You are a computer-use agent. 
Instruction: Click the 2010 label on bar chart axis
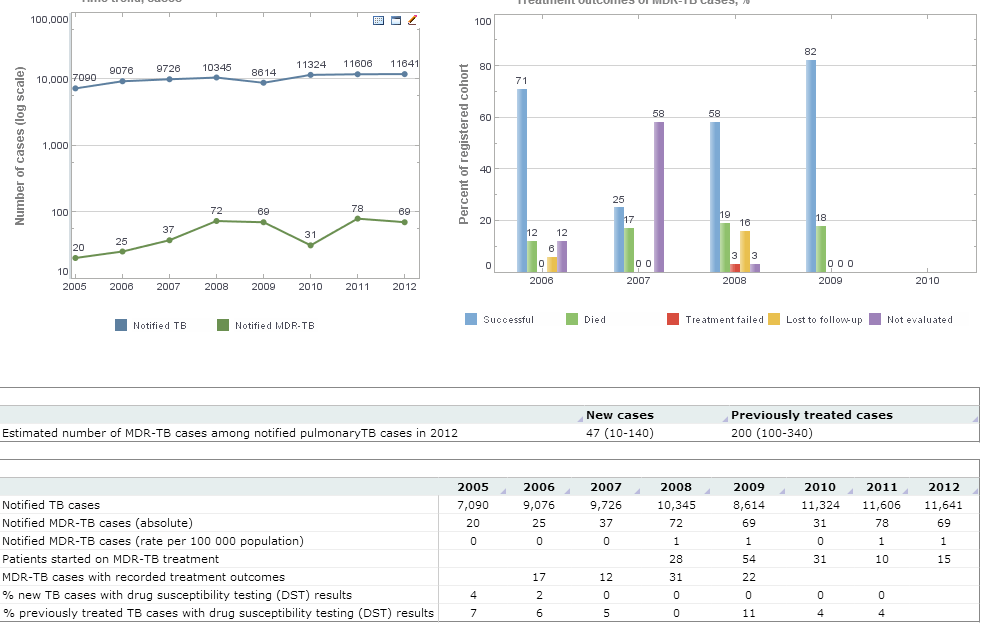tap(927, 281)
